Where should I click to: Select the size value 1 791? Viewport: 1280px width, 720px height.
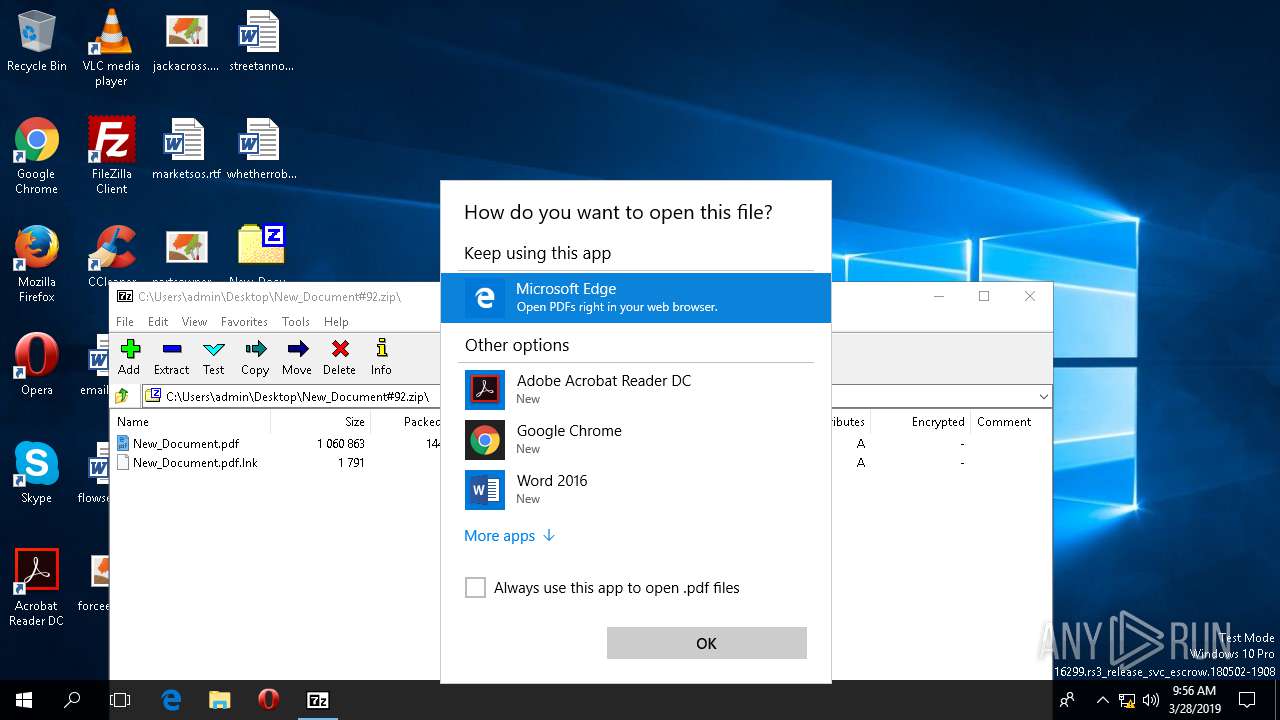pos(351,463)
